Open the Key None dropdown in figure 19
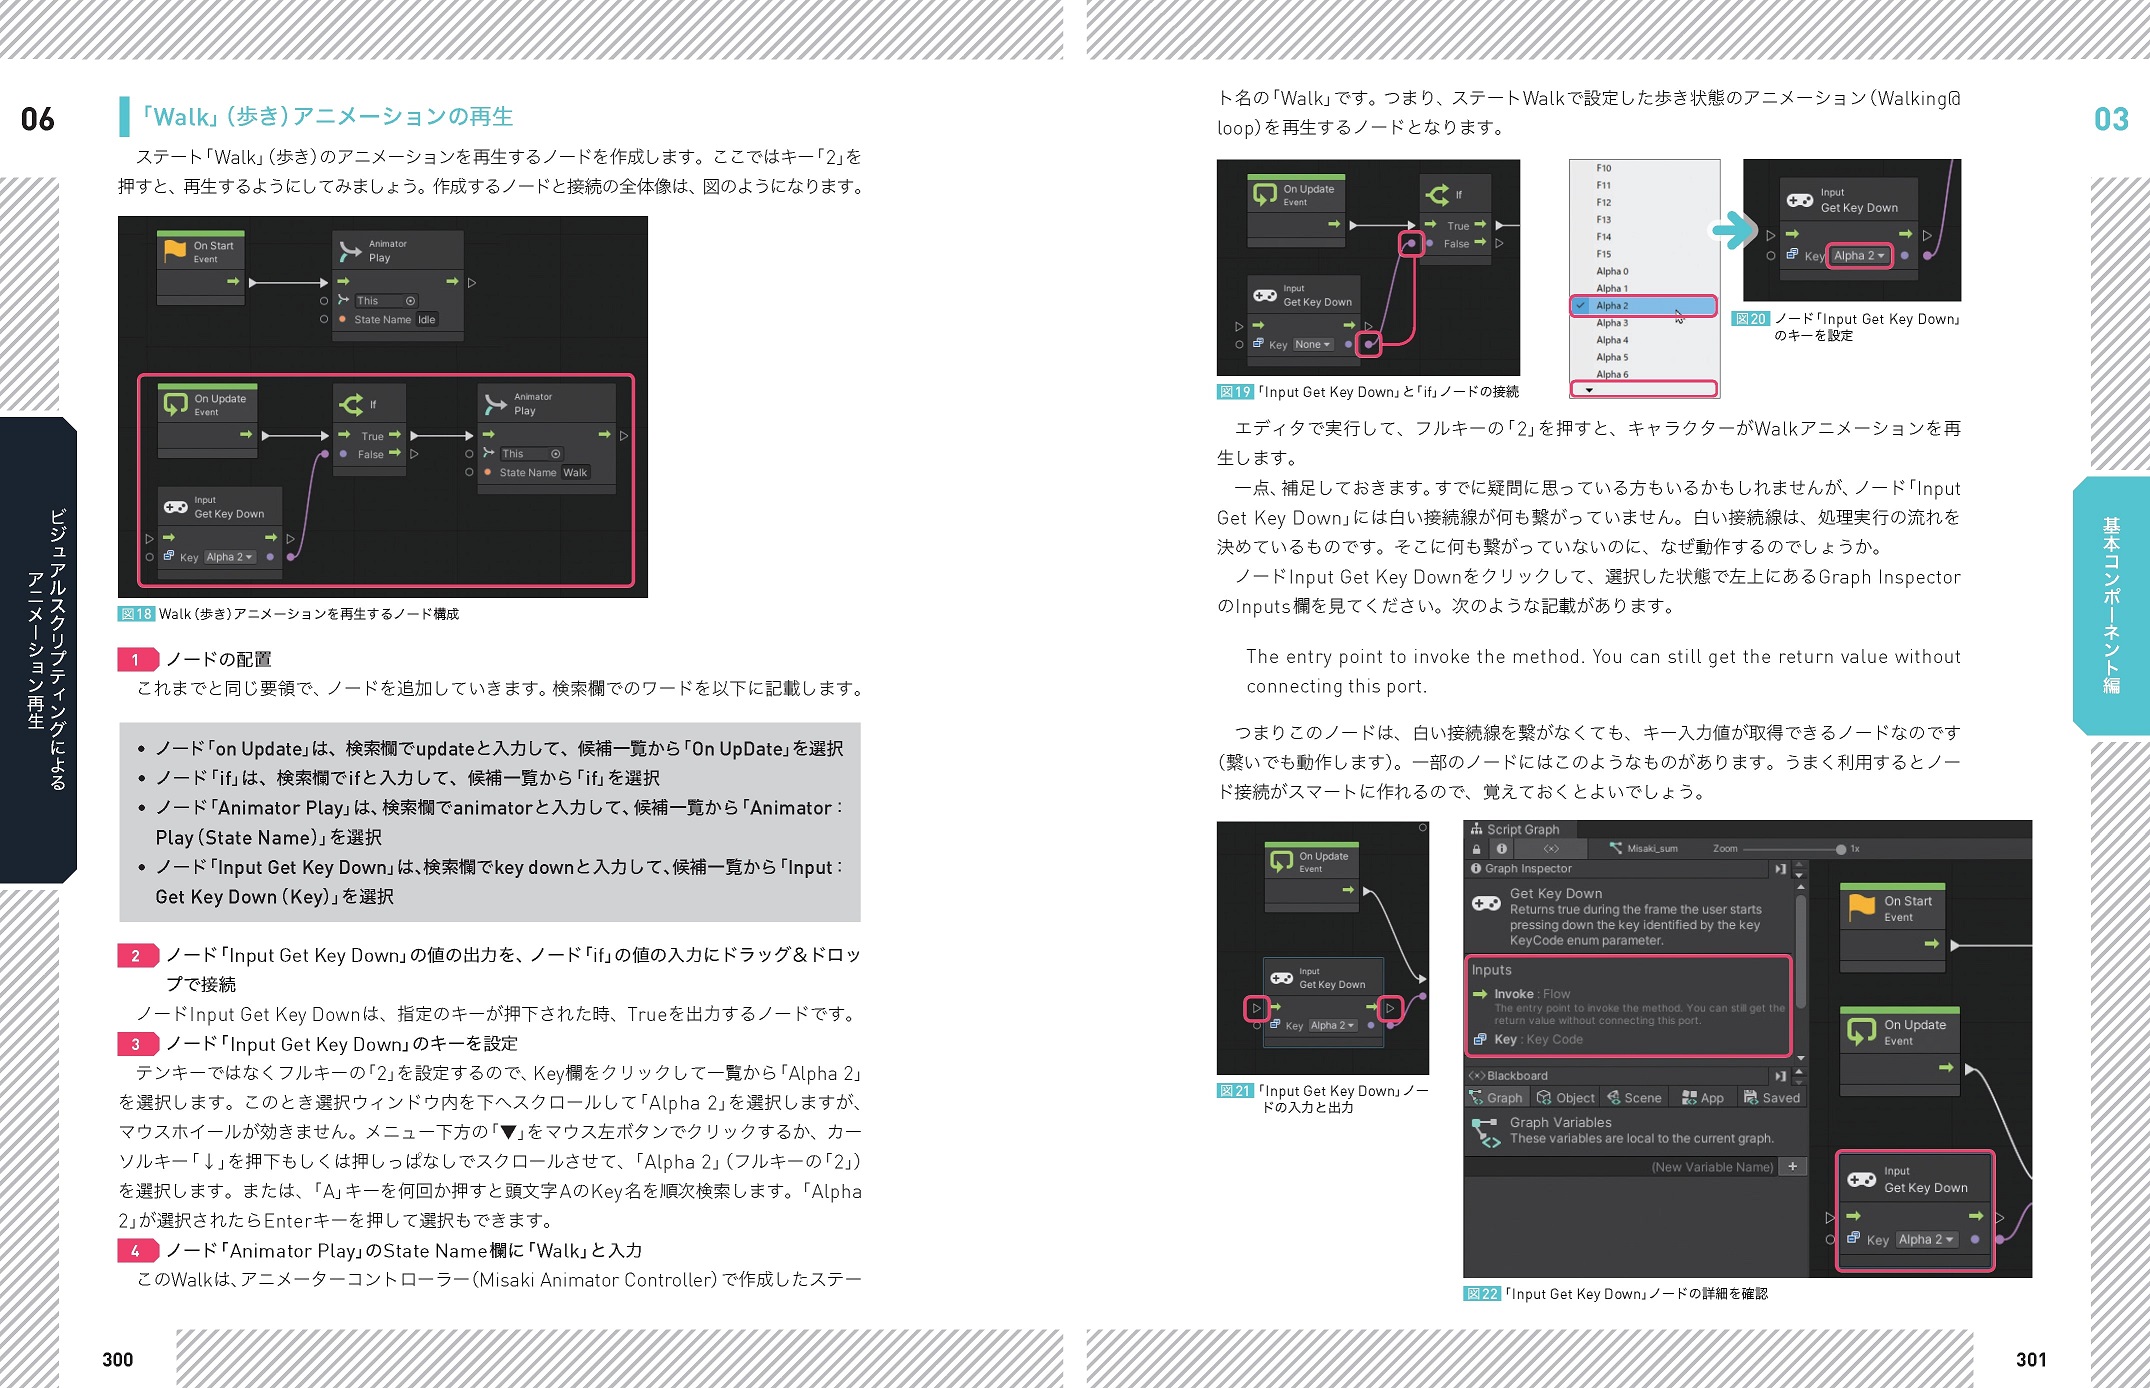 tap(1312, 344)
